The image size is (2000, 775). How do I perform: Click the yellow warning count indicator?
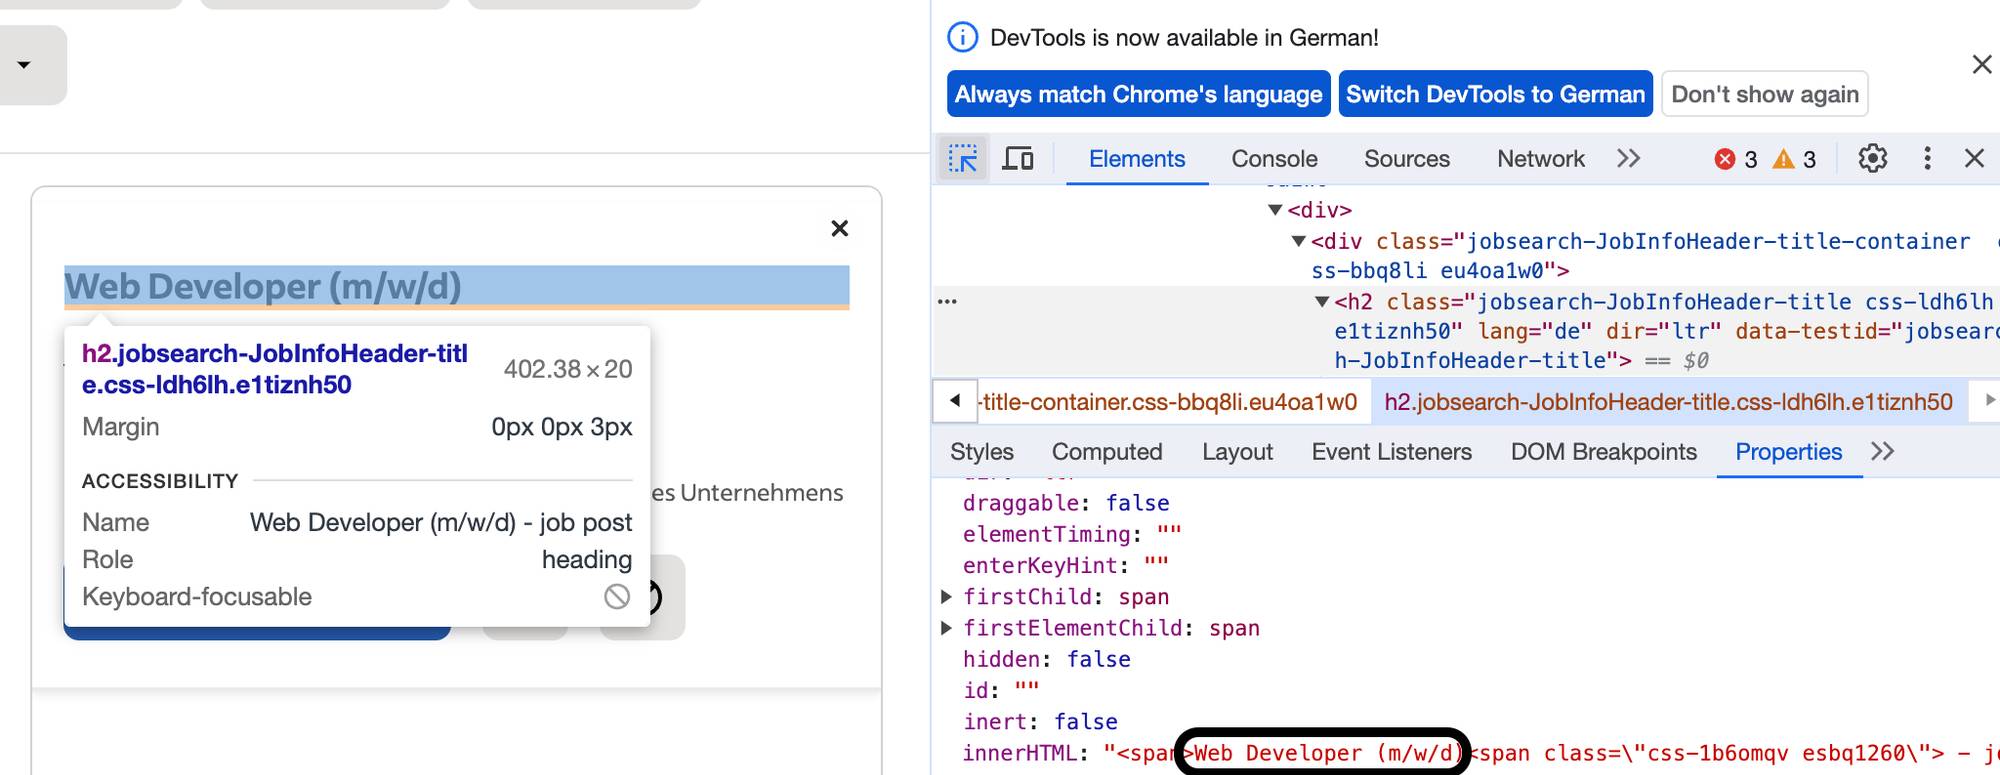point(1794,160)
